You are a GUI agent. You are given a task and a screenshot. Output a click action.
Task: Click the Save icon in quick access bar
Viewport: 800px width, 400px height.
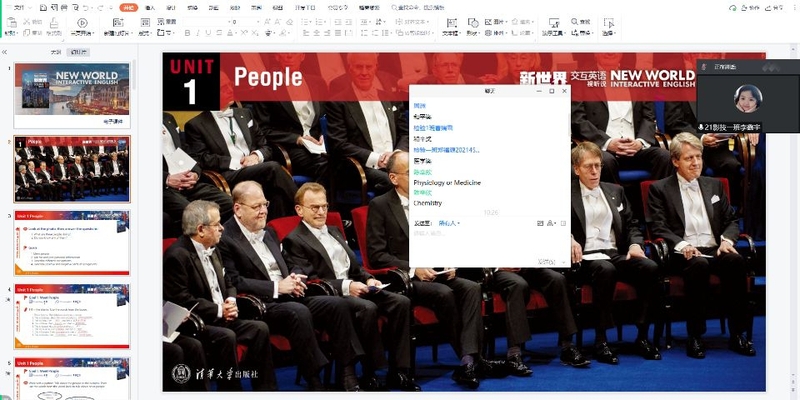[x=43, y=8]
